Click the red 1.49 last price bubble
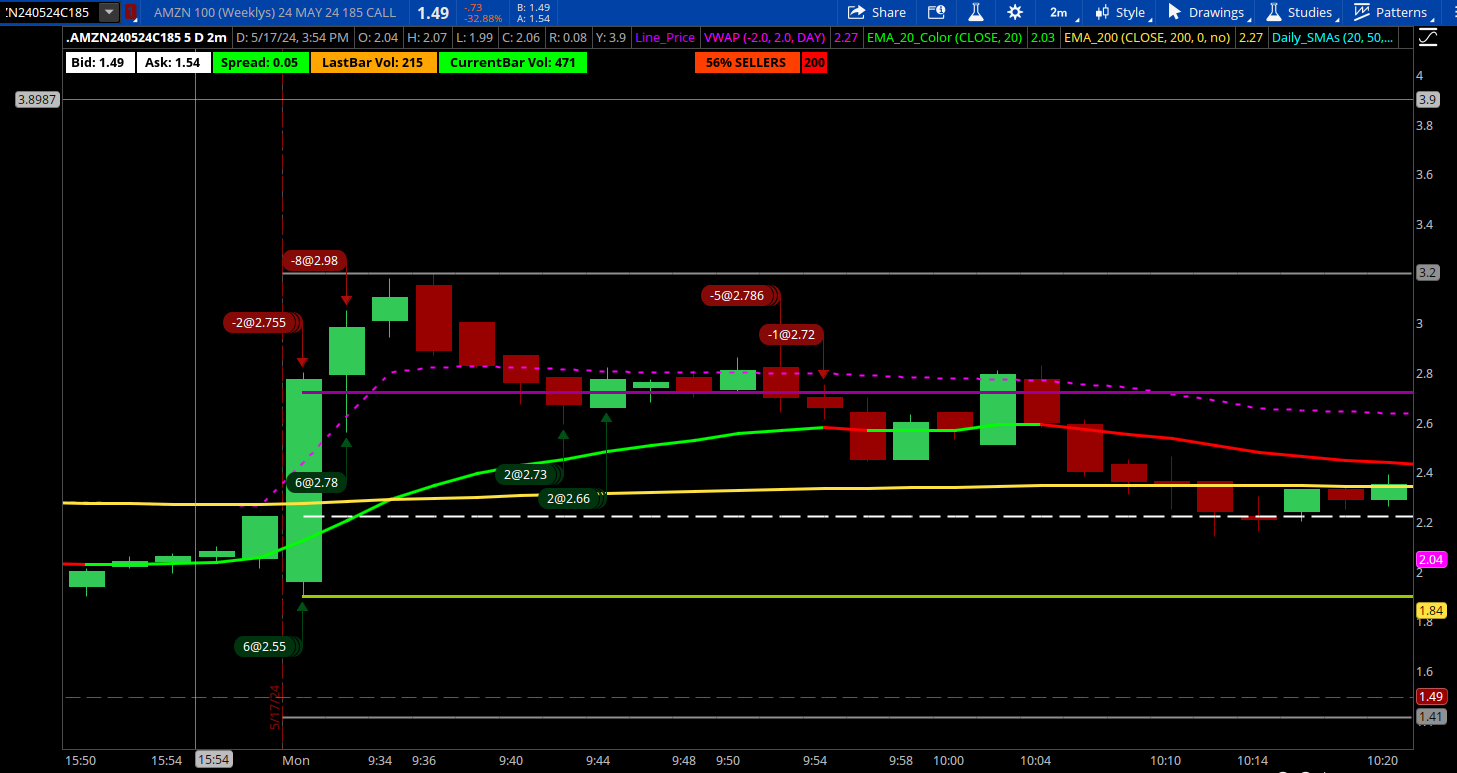 (1431, 697)
